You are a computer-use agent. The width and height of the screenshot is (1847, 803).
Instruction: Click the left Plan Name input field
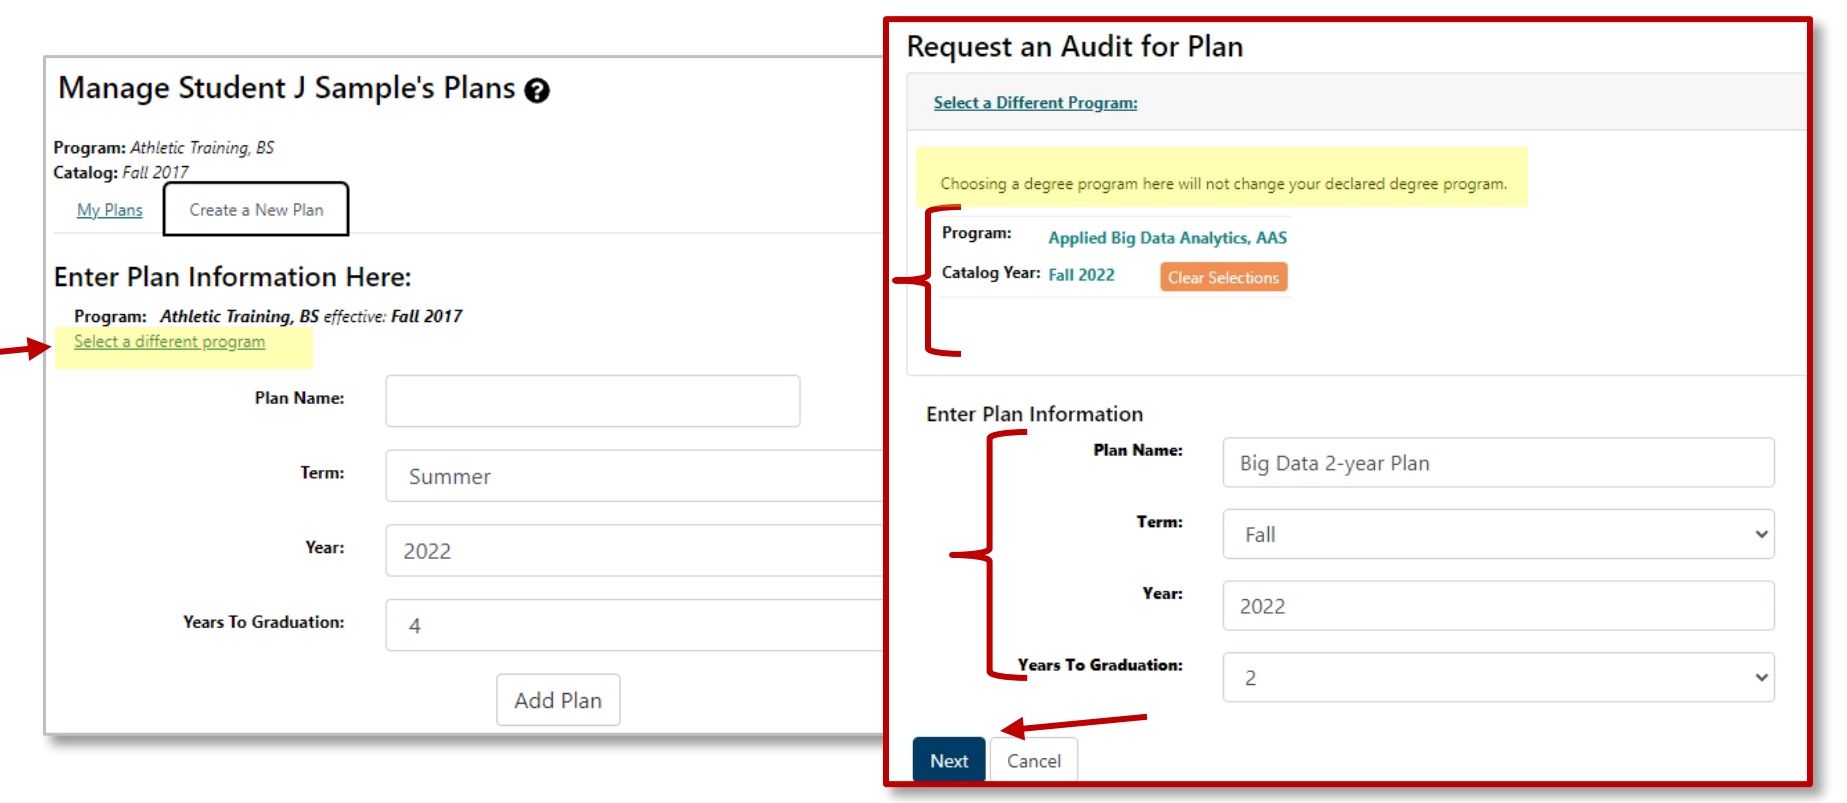pyautogui.click(x=592, y=401)
